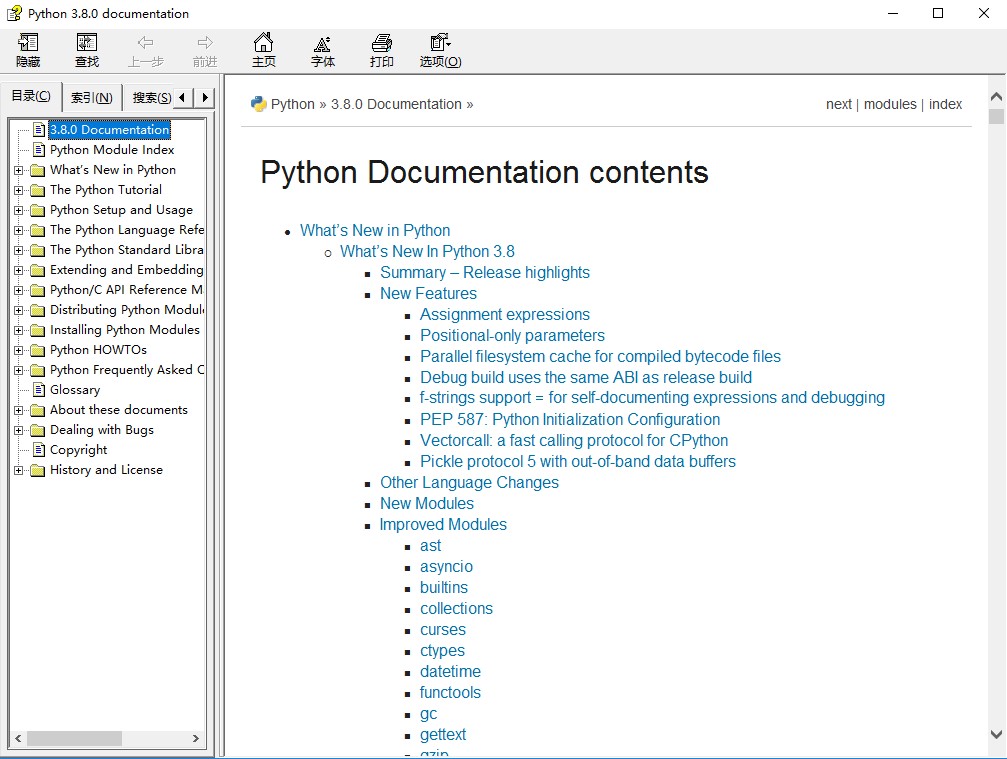Switch to the Index (索引) tab
Image resolution: width=1007 pixels, height=759 pixels.
pyautogui.click(x=91, y=98)
